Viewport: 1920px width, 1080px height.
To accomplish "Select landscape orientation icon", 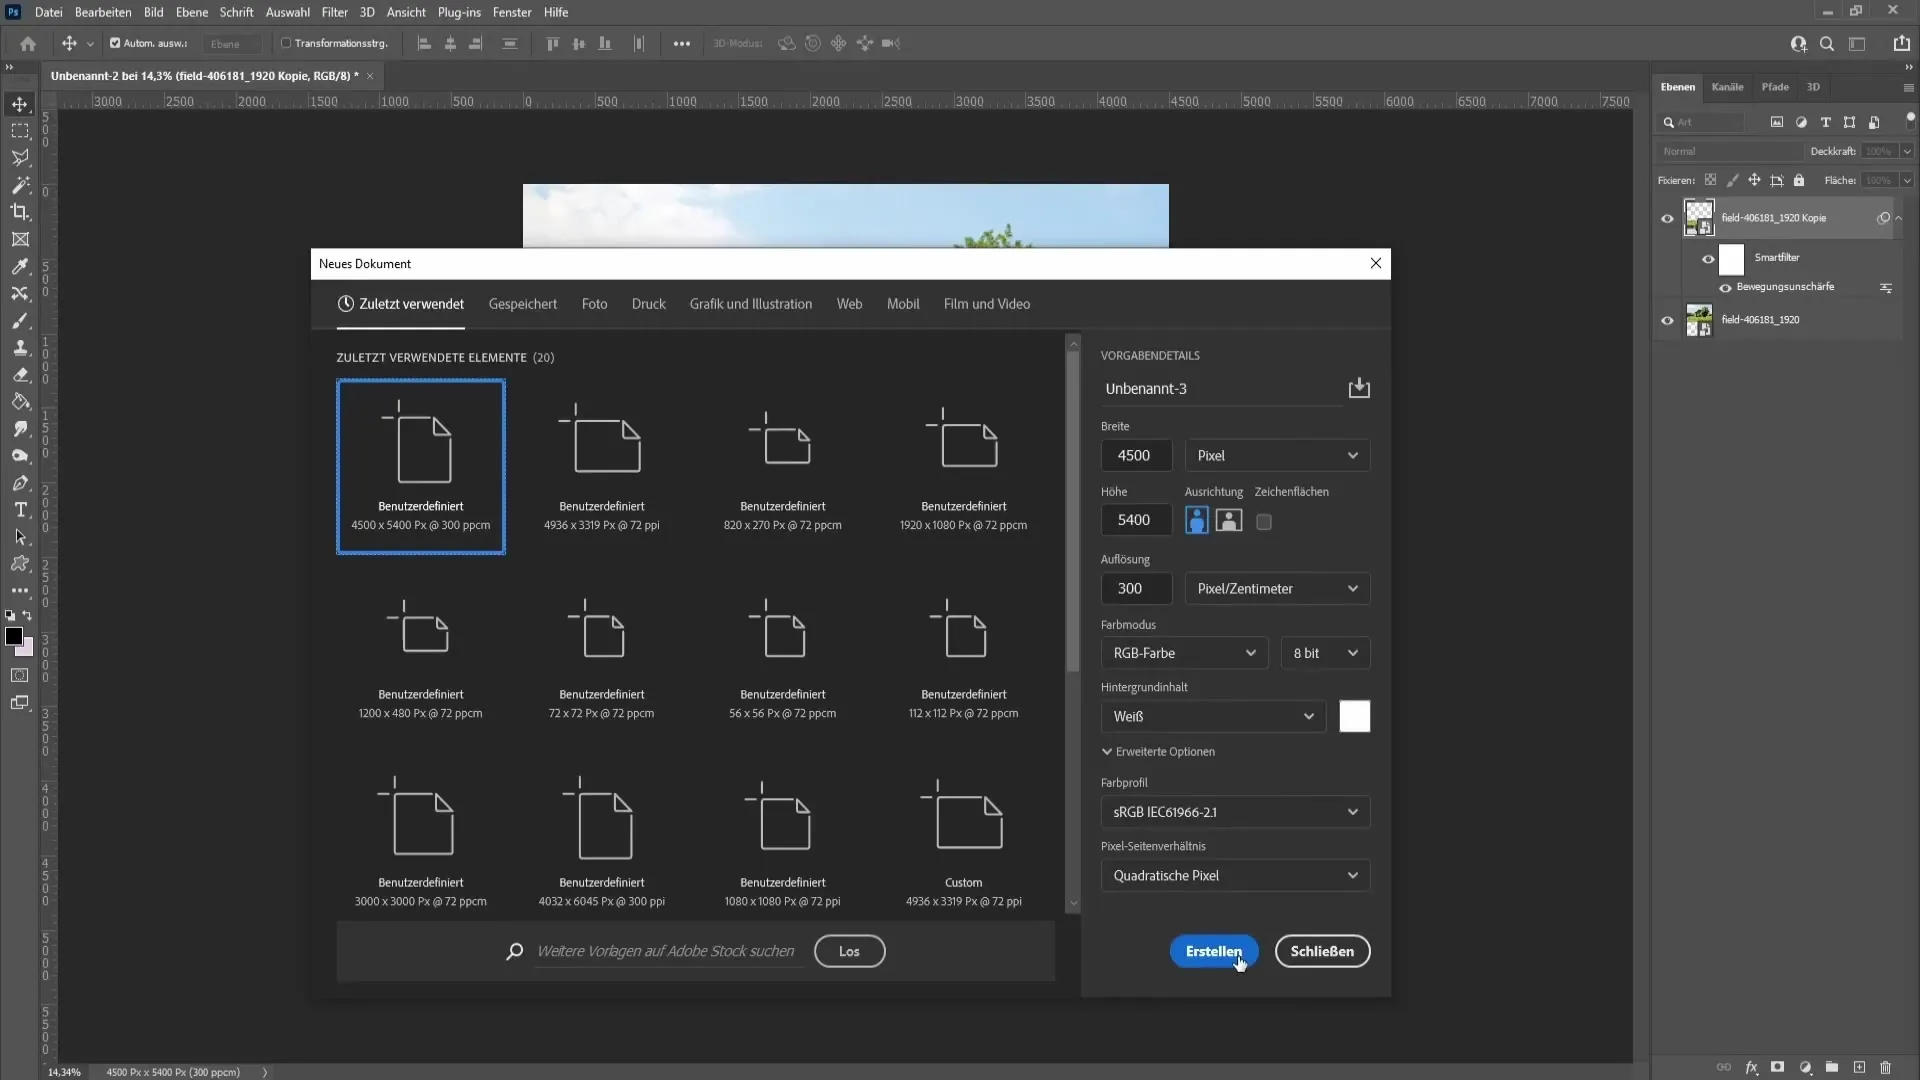I will [1229, 521].
